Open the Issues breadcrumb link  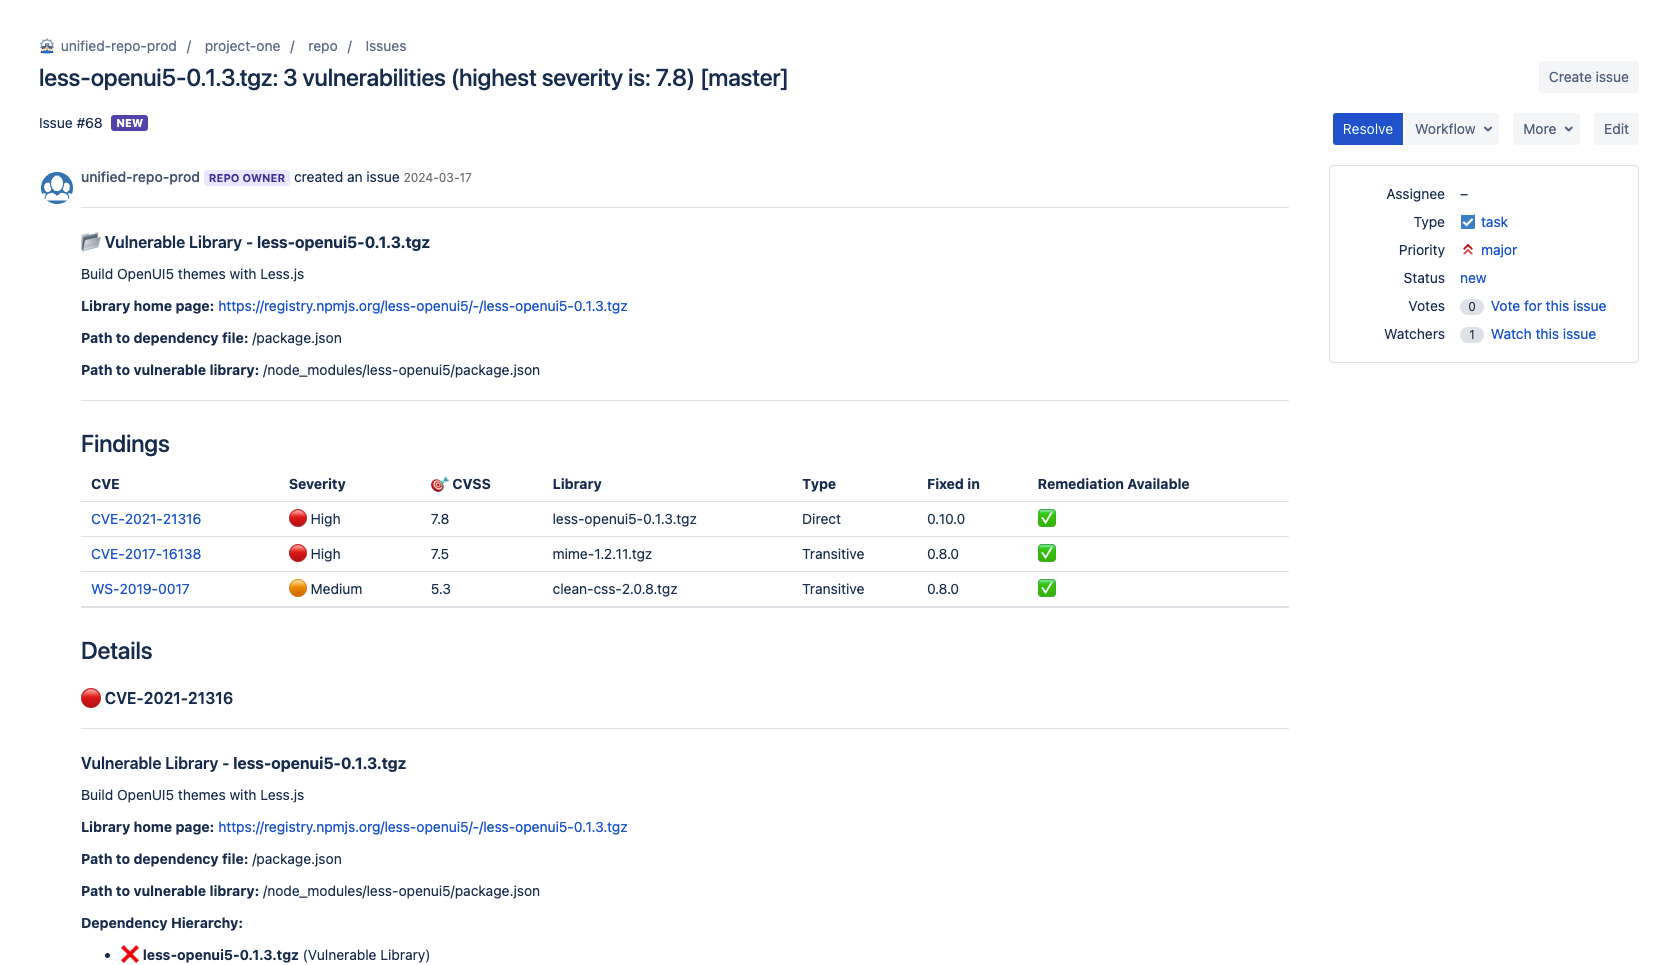click(386, 46)
